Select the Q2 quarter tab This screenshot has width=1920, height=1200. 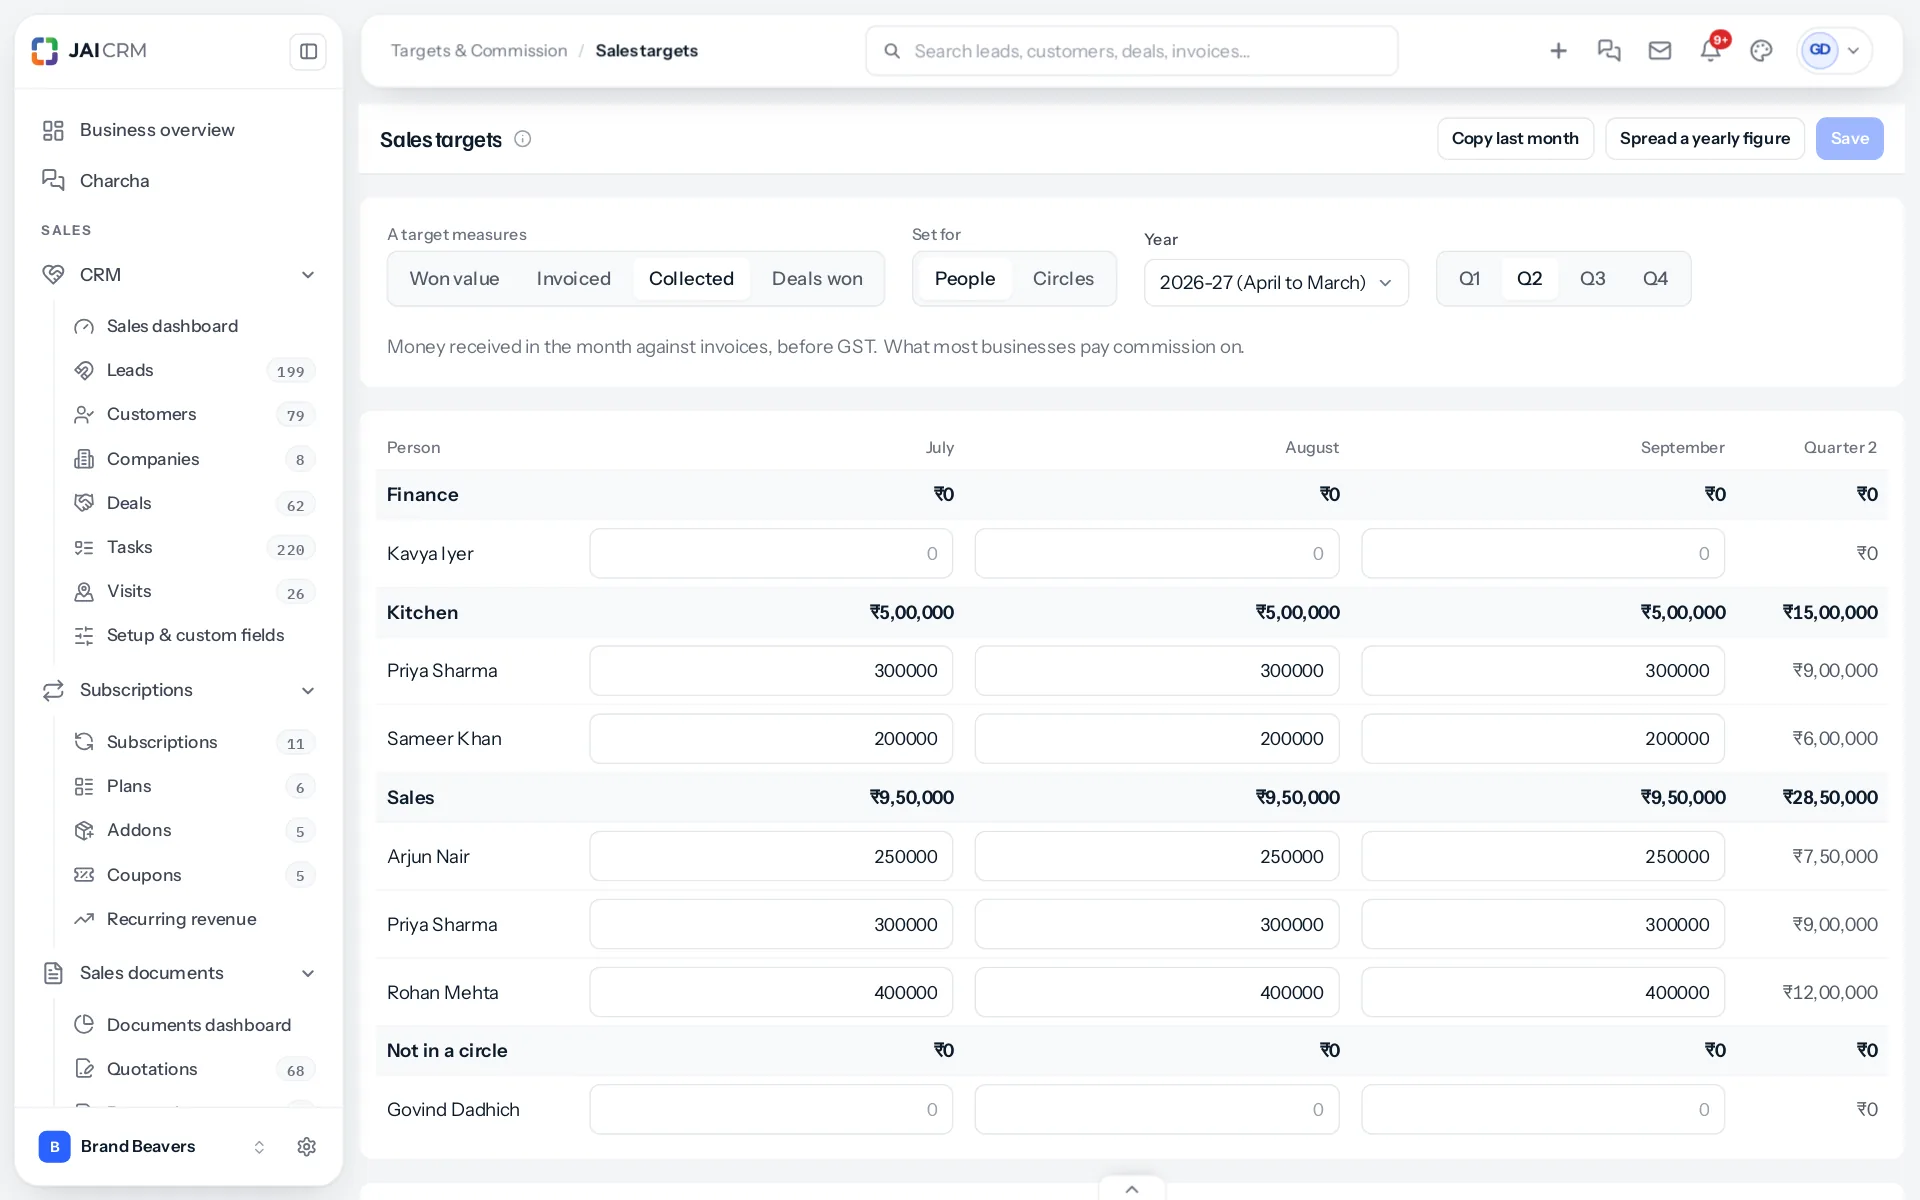[1529, 279]
